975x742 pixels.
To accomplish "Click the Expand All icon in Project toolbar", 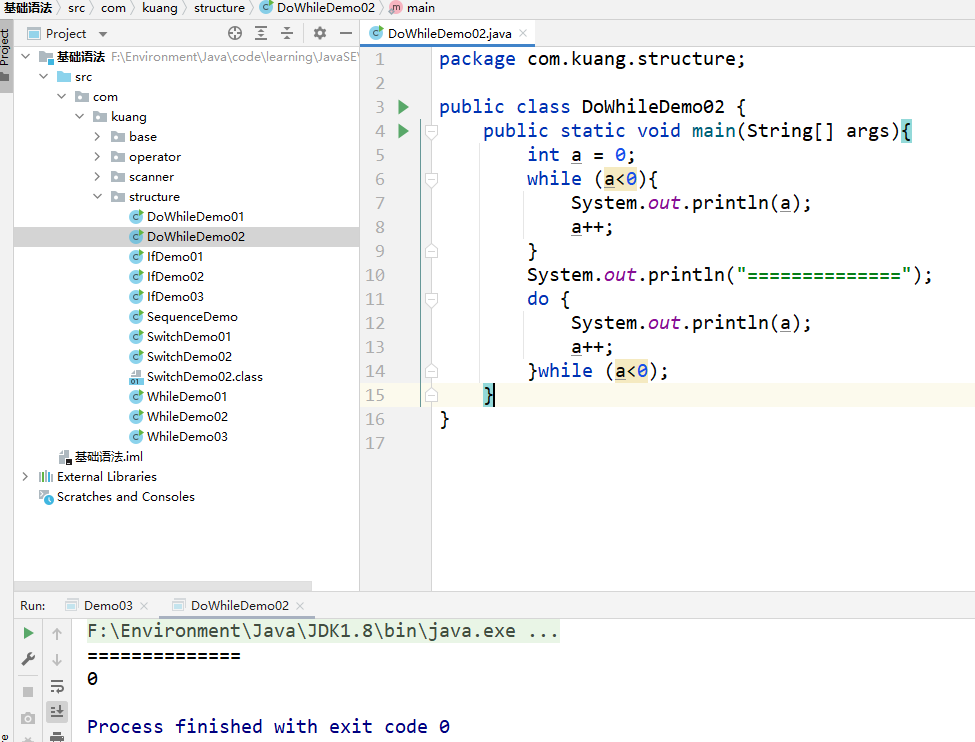I will point(261,33).
